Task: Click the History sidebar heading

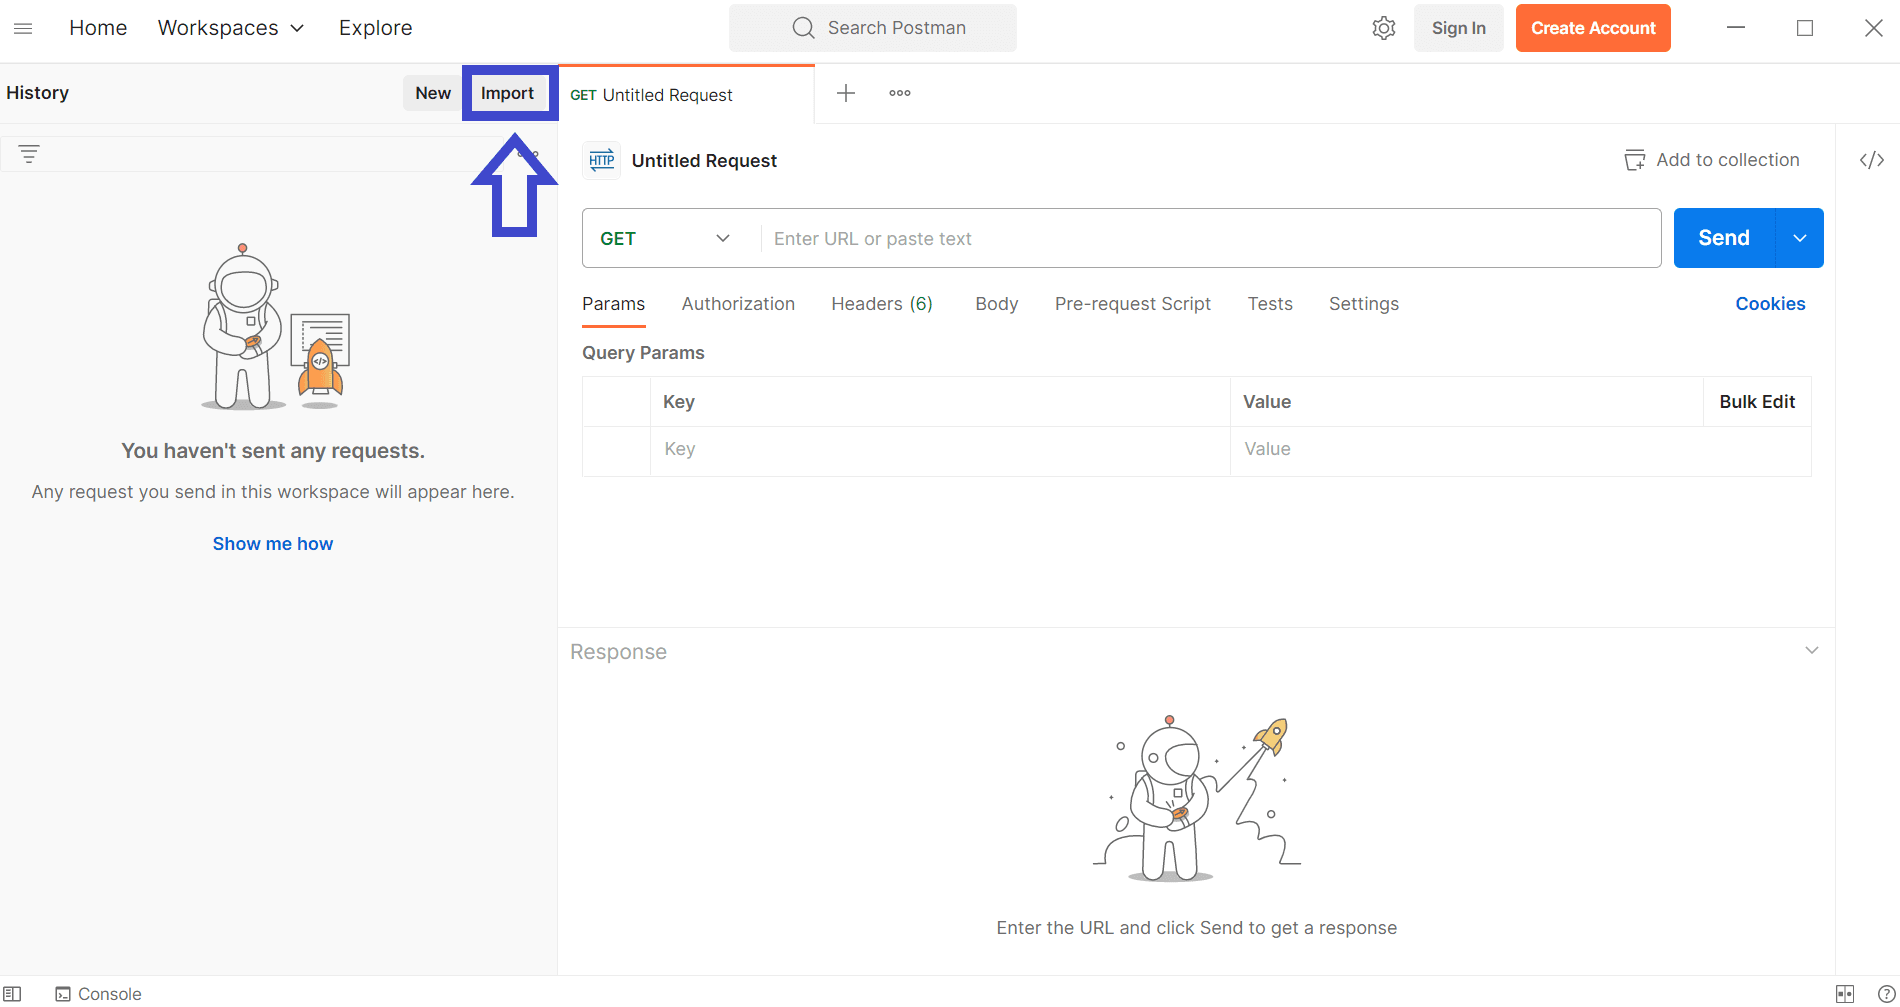Action: coord(38,93)
